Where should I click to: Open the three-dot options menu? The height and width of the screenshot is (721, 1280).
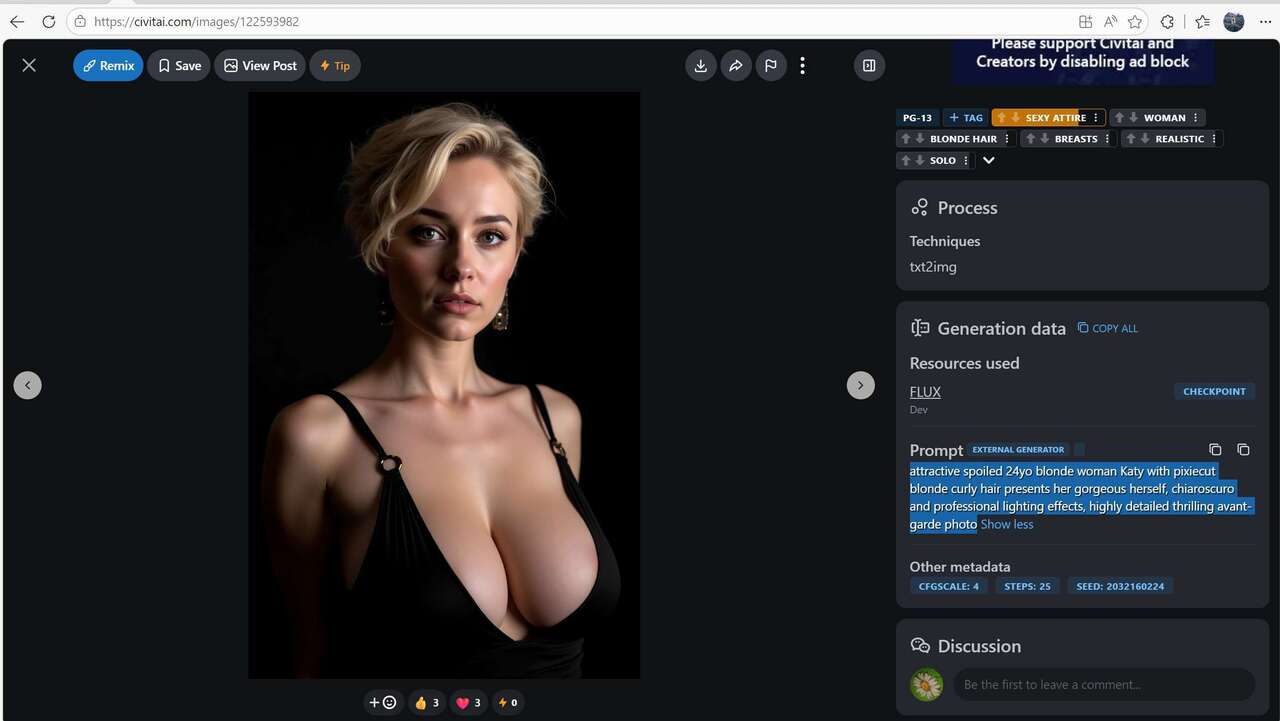click(x=803, y=65)
